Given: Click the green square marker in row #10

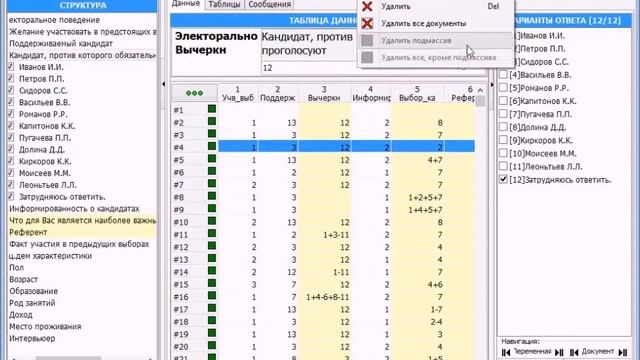Looking at the screenshot, I should coord(212,221).
